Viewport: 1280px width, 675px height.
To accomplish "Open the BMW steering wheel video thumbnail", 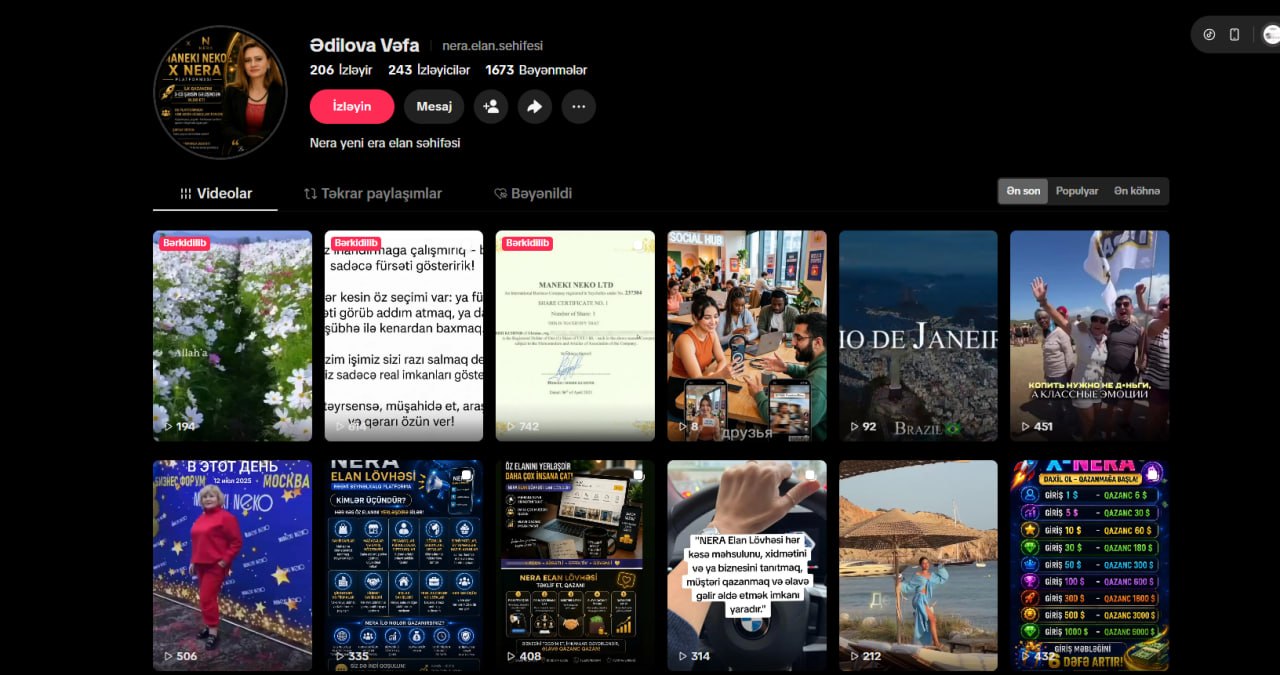I will (x=747, y=565).
